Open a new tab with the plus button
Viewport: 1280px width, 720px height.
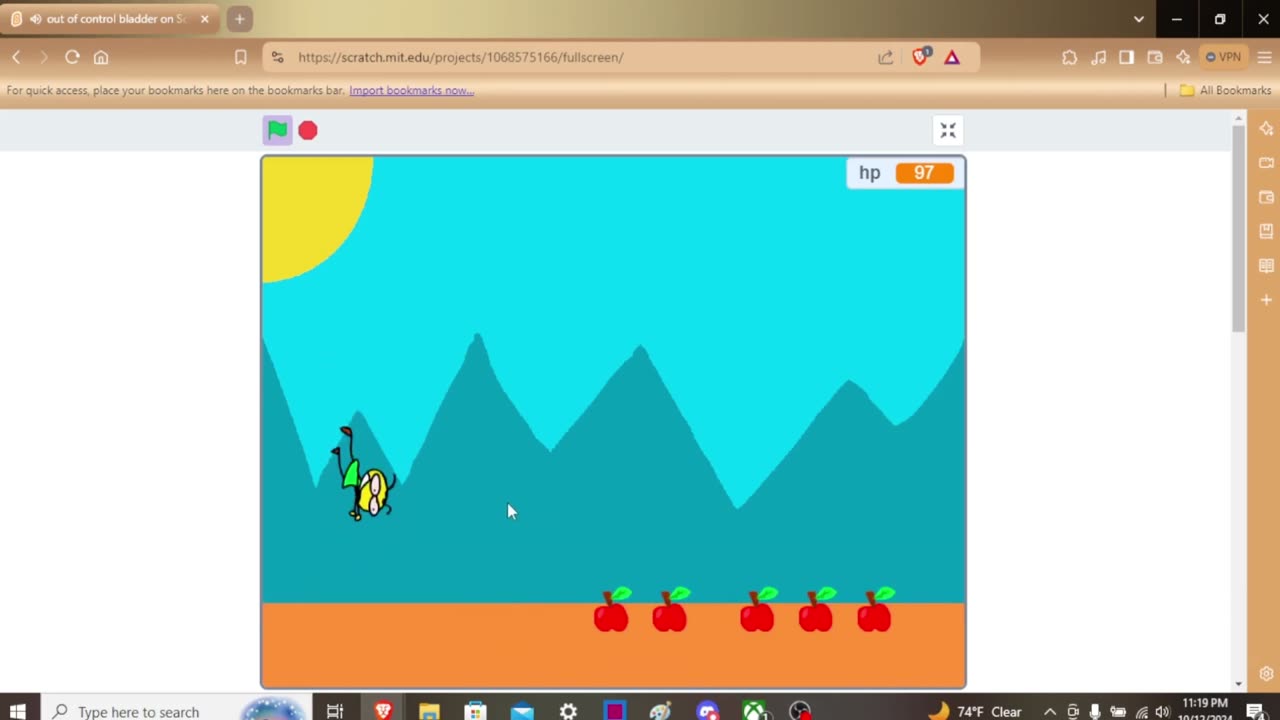tap(239, 19)
